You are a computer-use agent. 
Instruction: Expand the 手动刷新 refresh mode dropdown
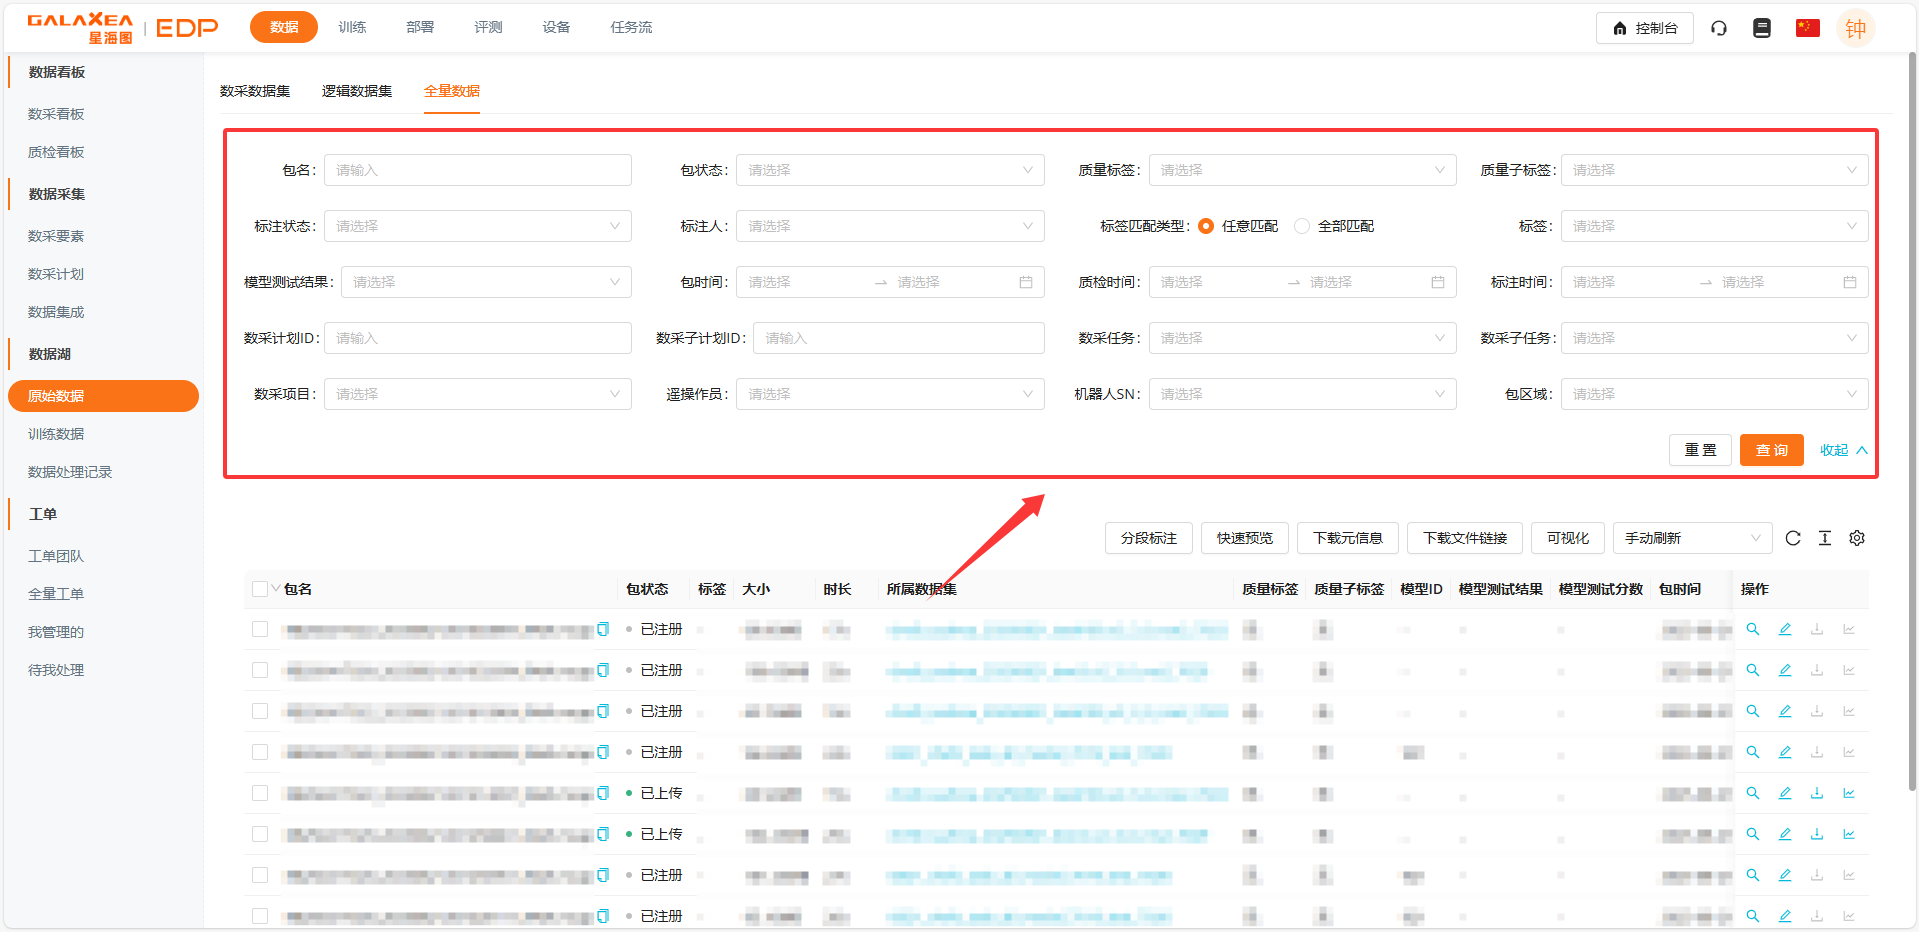[x=1692, y=538]
